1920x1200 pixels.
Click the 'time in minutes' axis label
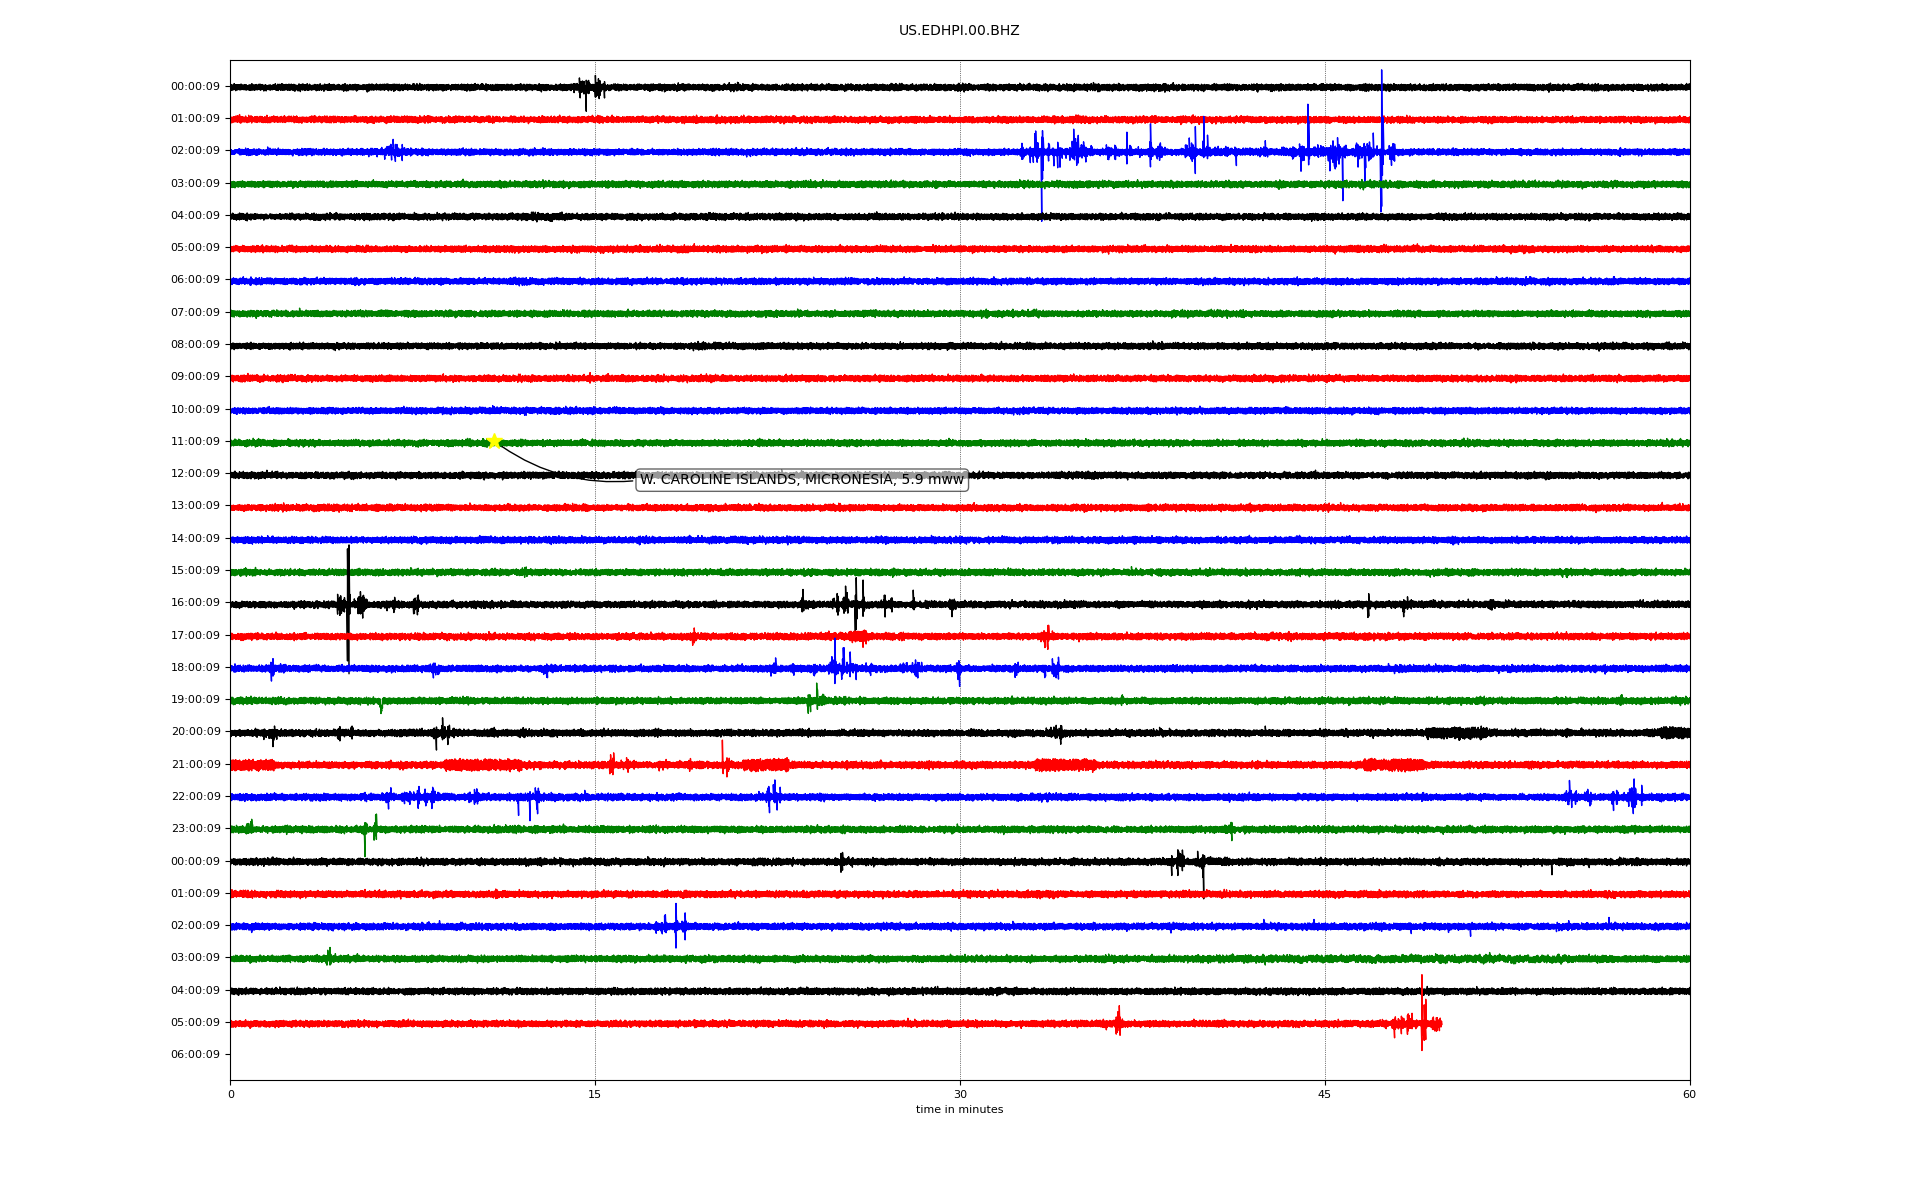(x=958, y=1110)
